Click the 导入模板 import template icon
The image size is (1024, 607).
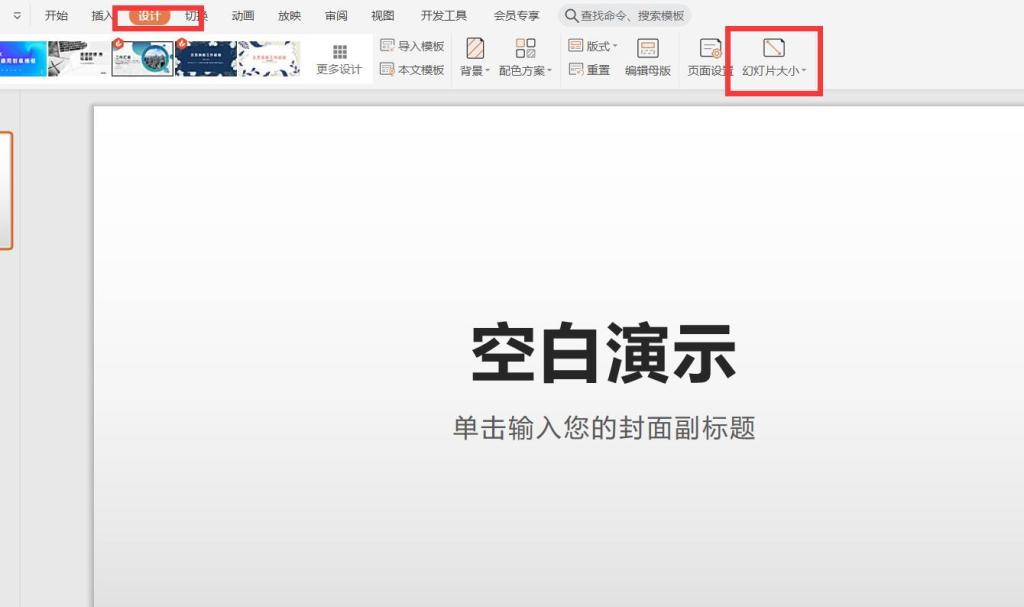click(388, 46)
